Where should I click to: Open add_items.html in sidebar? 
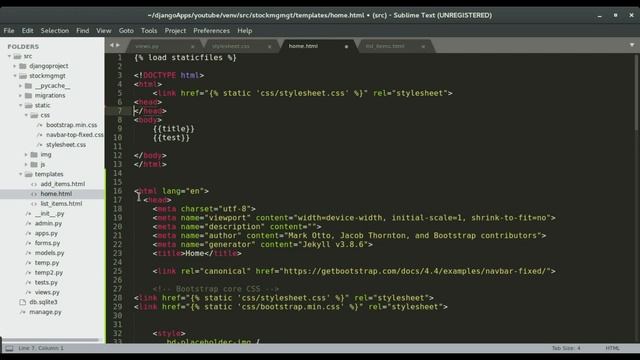pyautogui.click(x=62, y=184)
